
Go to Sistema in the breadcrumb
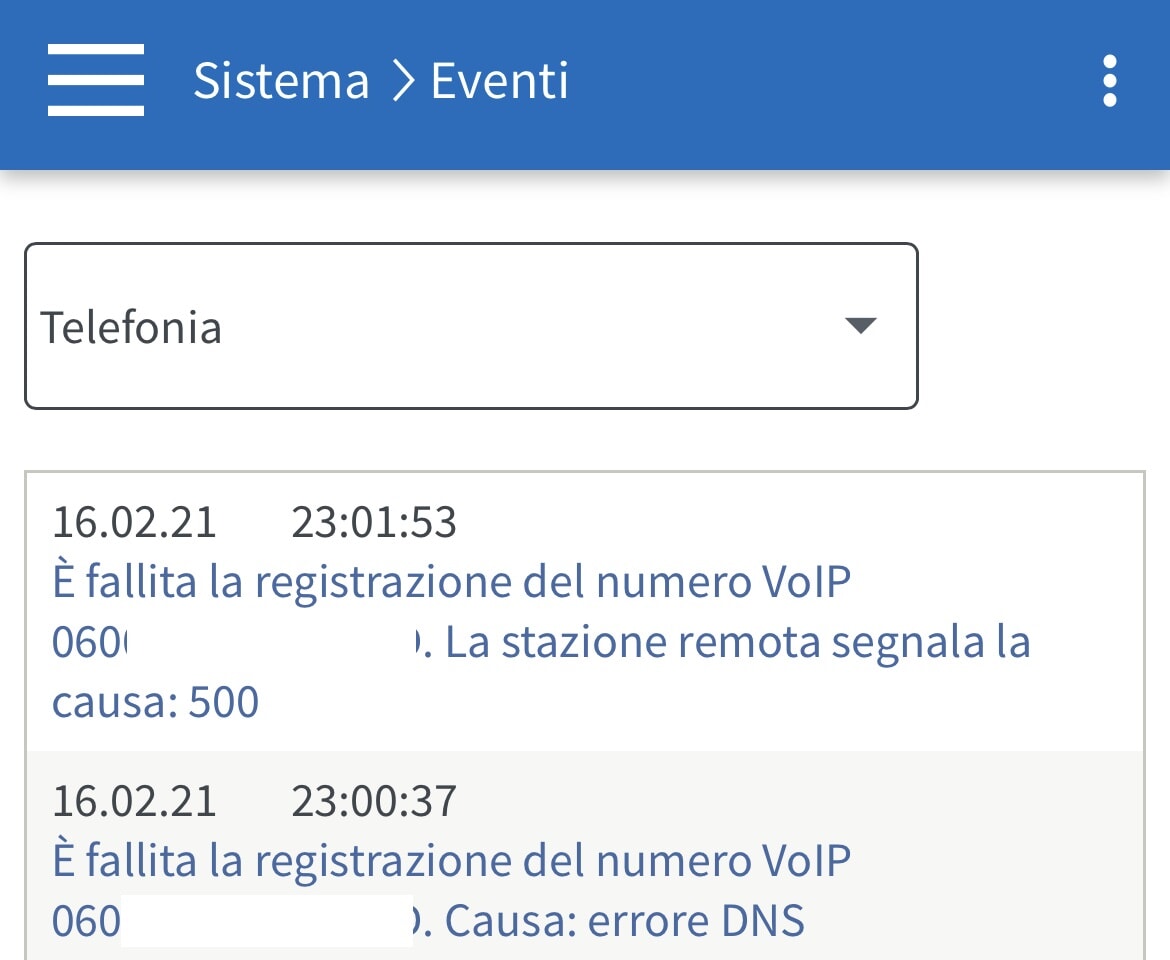click(x=281, y=81)
